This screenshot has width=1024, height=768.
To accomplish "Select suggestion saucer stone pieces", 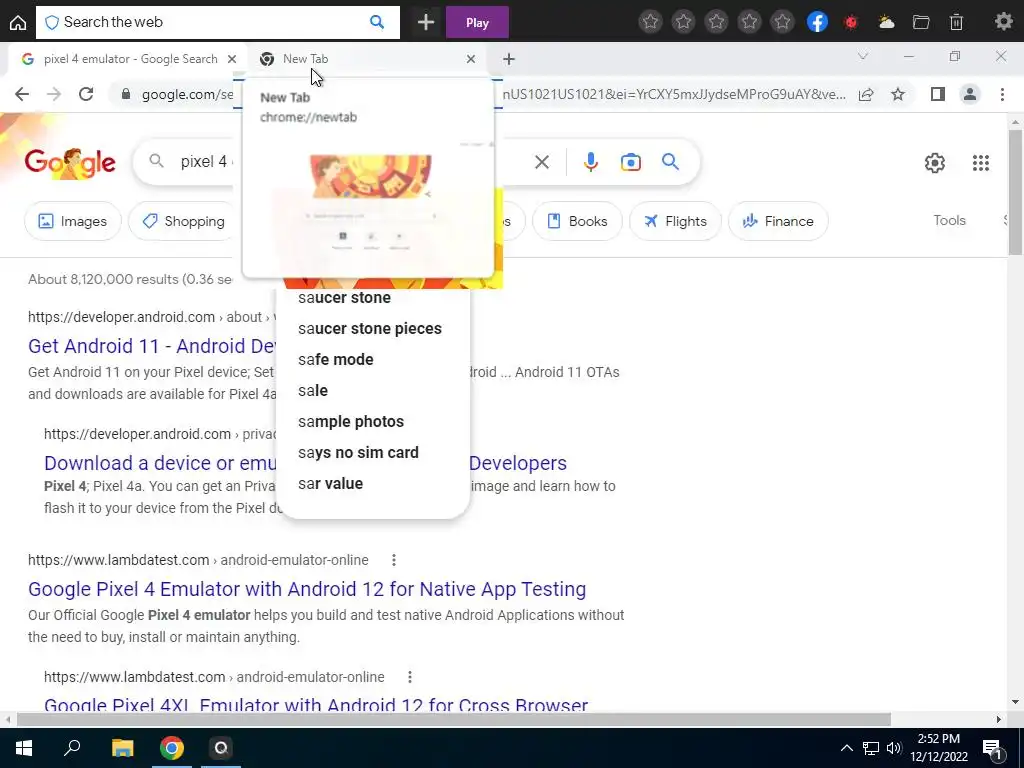I will tap(370, 328).
